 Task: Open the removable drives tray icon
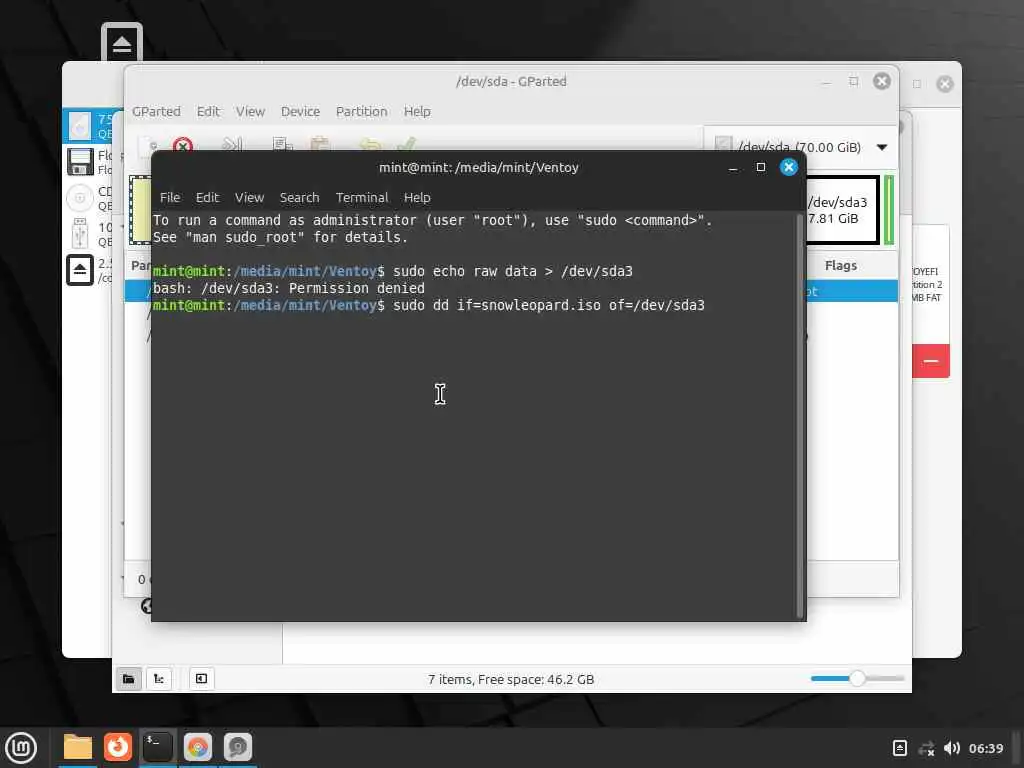[x=899, y=748]
